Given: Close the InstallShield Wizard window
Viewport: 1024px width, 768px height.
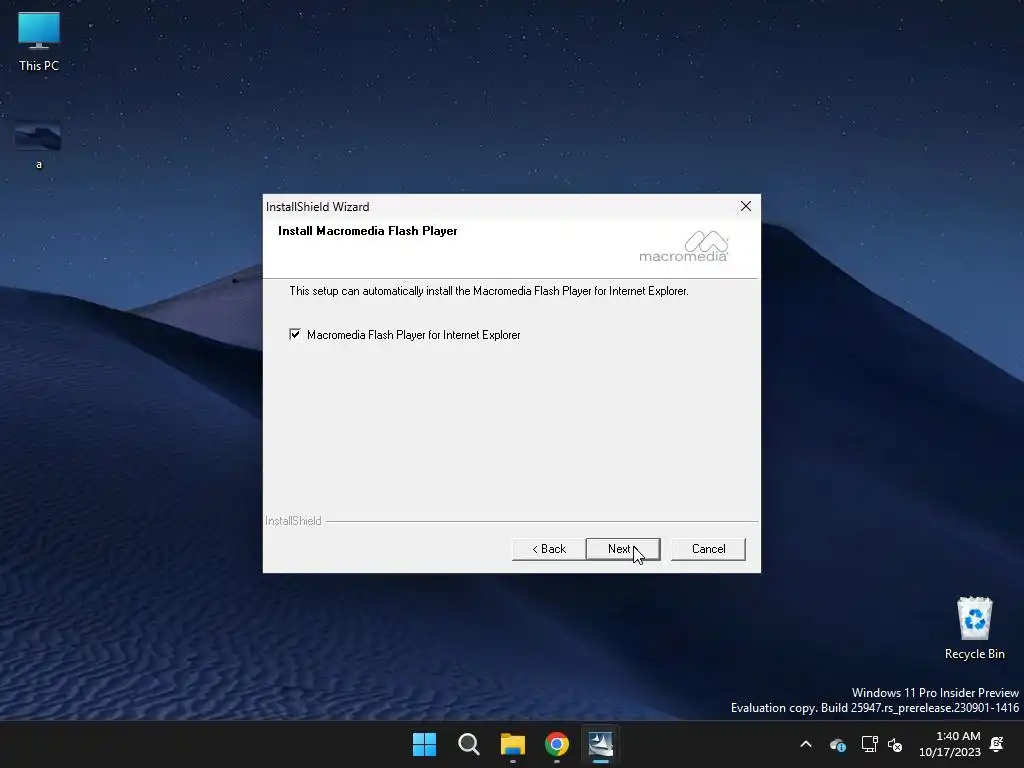Looking at the screenshot, I should (x=746, y=206).
